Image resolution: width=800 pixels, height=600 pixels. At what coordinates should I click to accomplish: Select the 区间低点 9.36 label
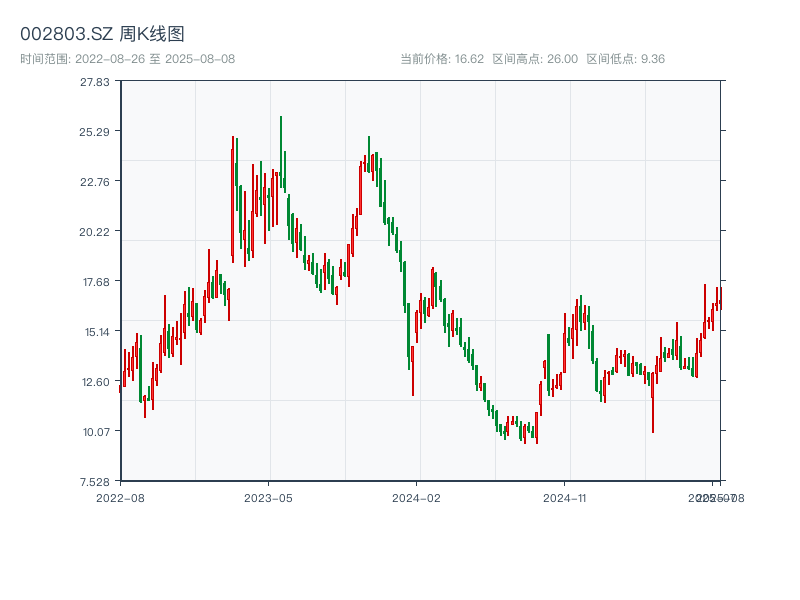coord(625,59)
